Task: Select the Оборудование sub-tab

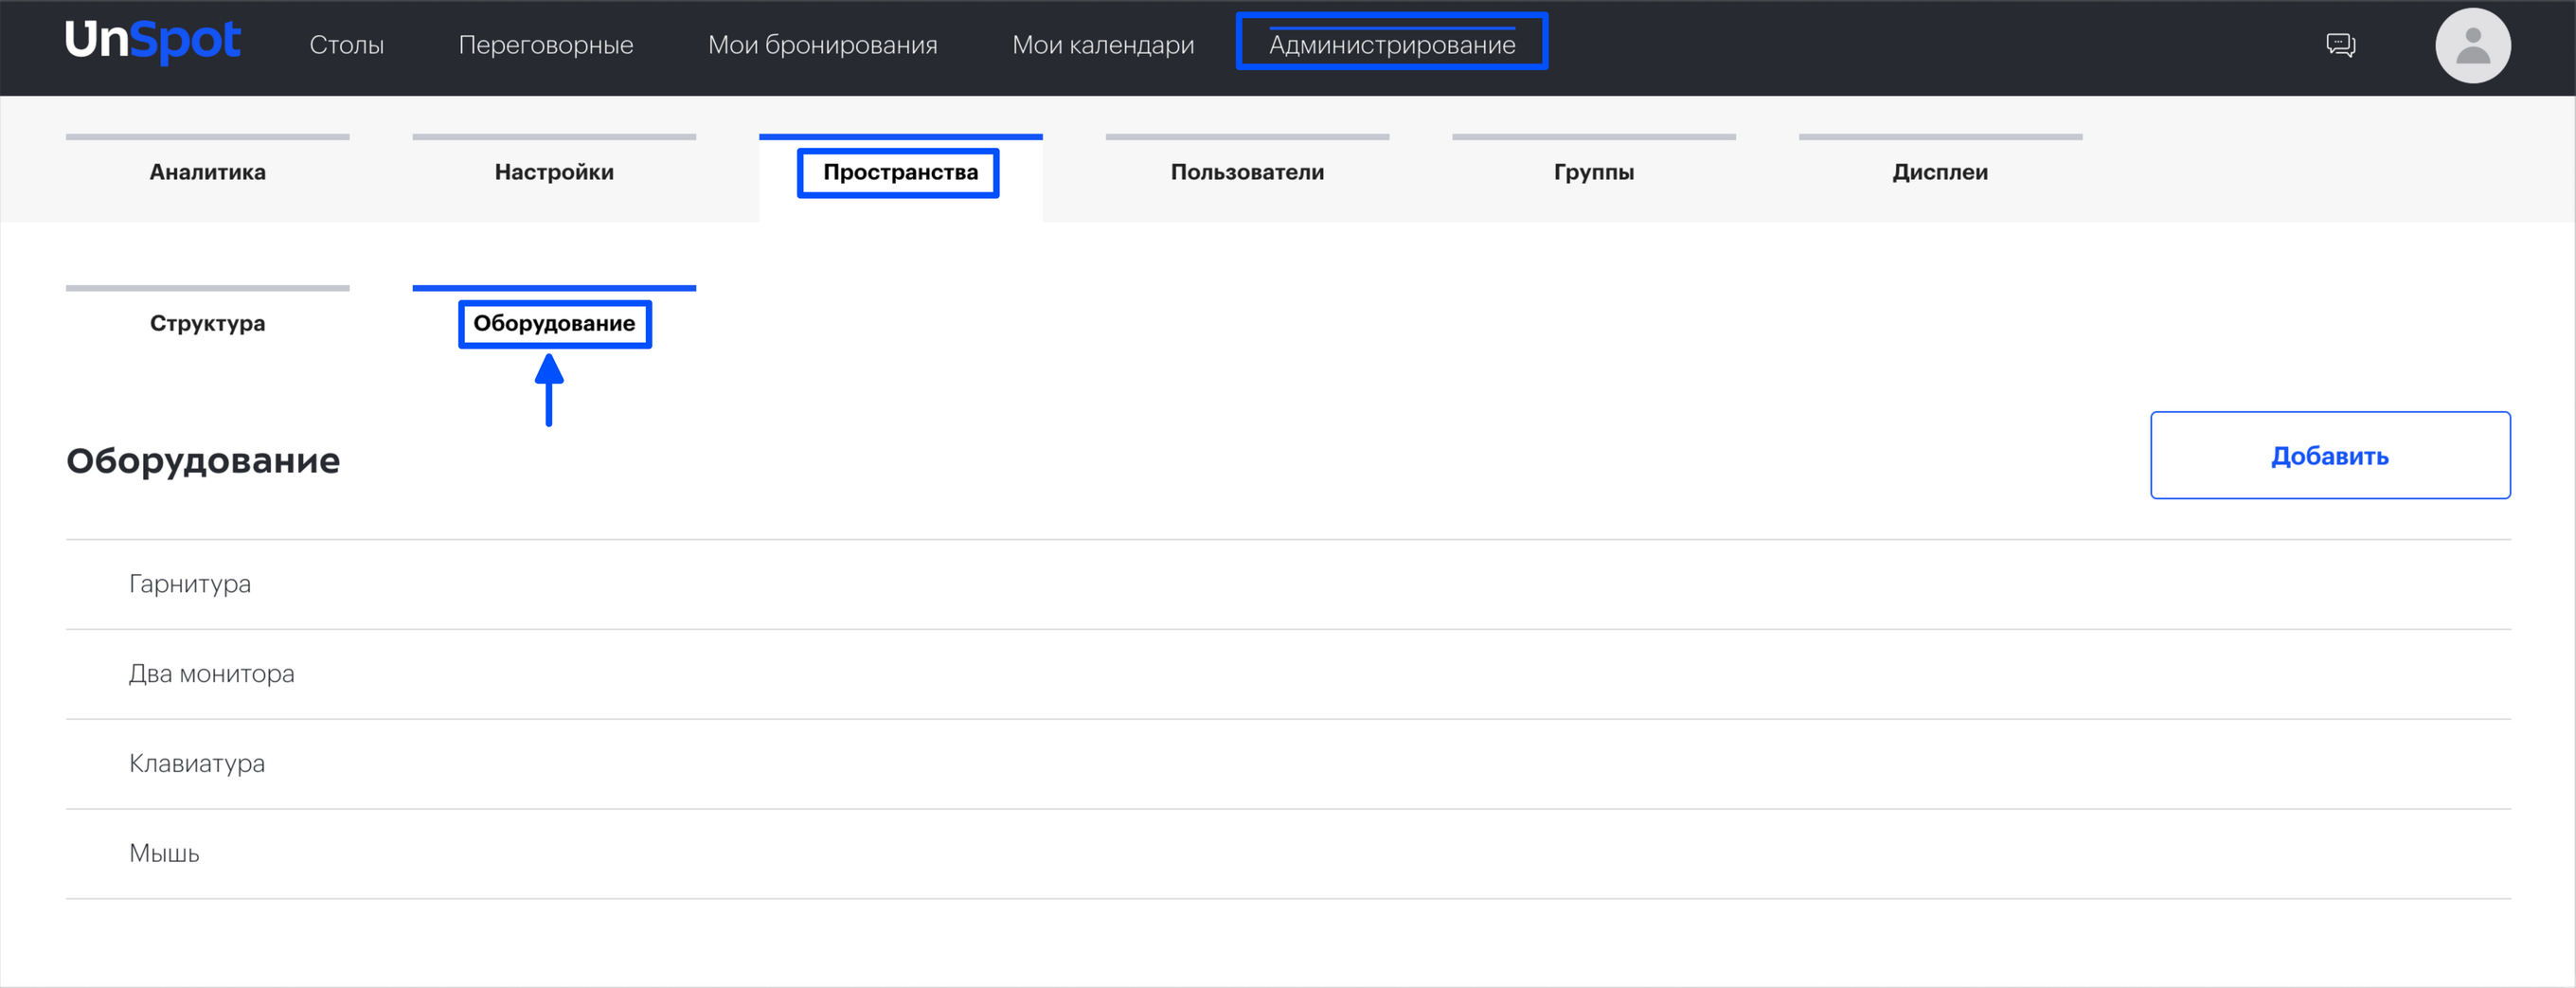Action: (554, 323)
